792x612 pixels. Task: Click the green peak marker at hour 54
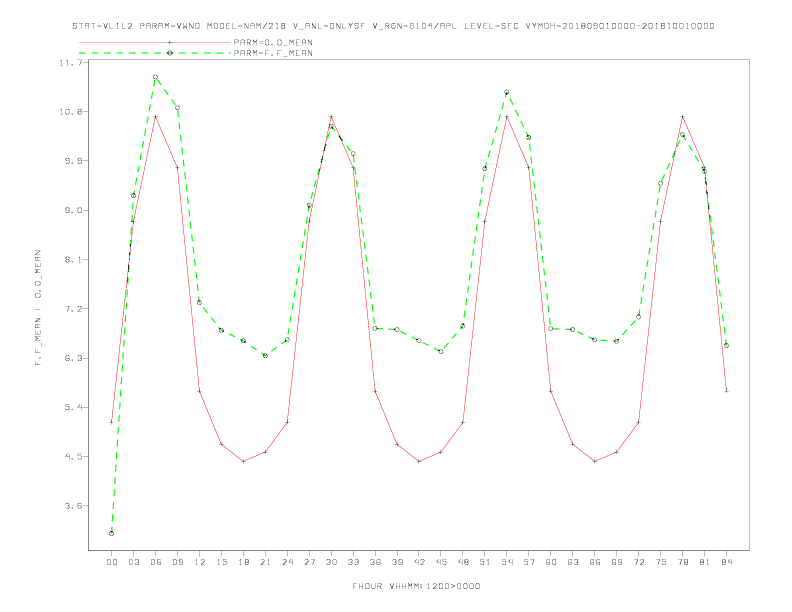click(507, 92)
